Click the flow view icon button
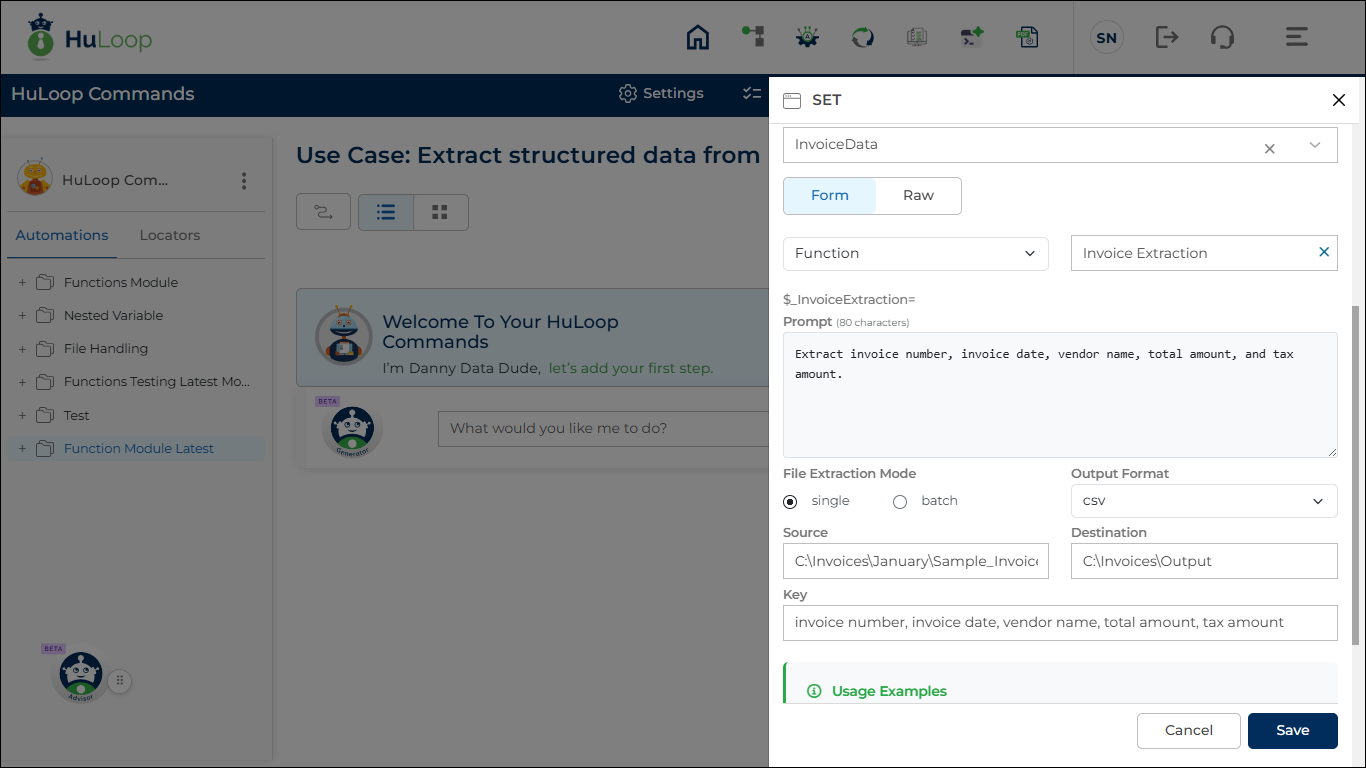Image resolution: width=1366 pixels, height=768 pixels. click(323, 212)
